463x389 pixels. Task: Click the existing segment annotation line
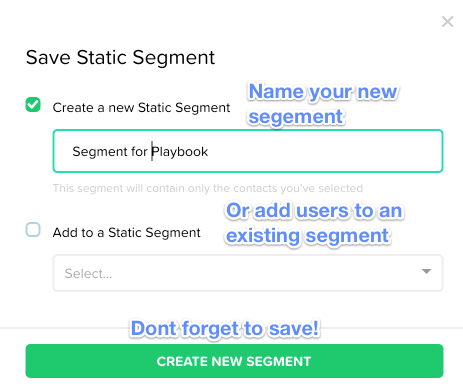click(x=307, y=236)
